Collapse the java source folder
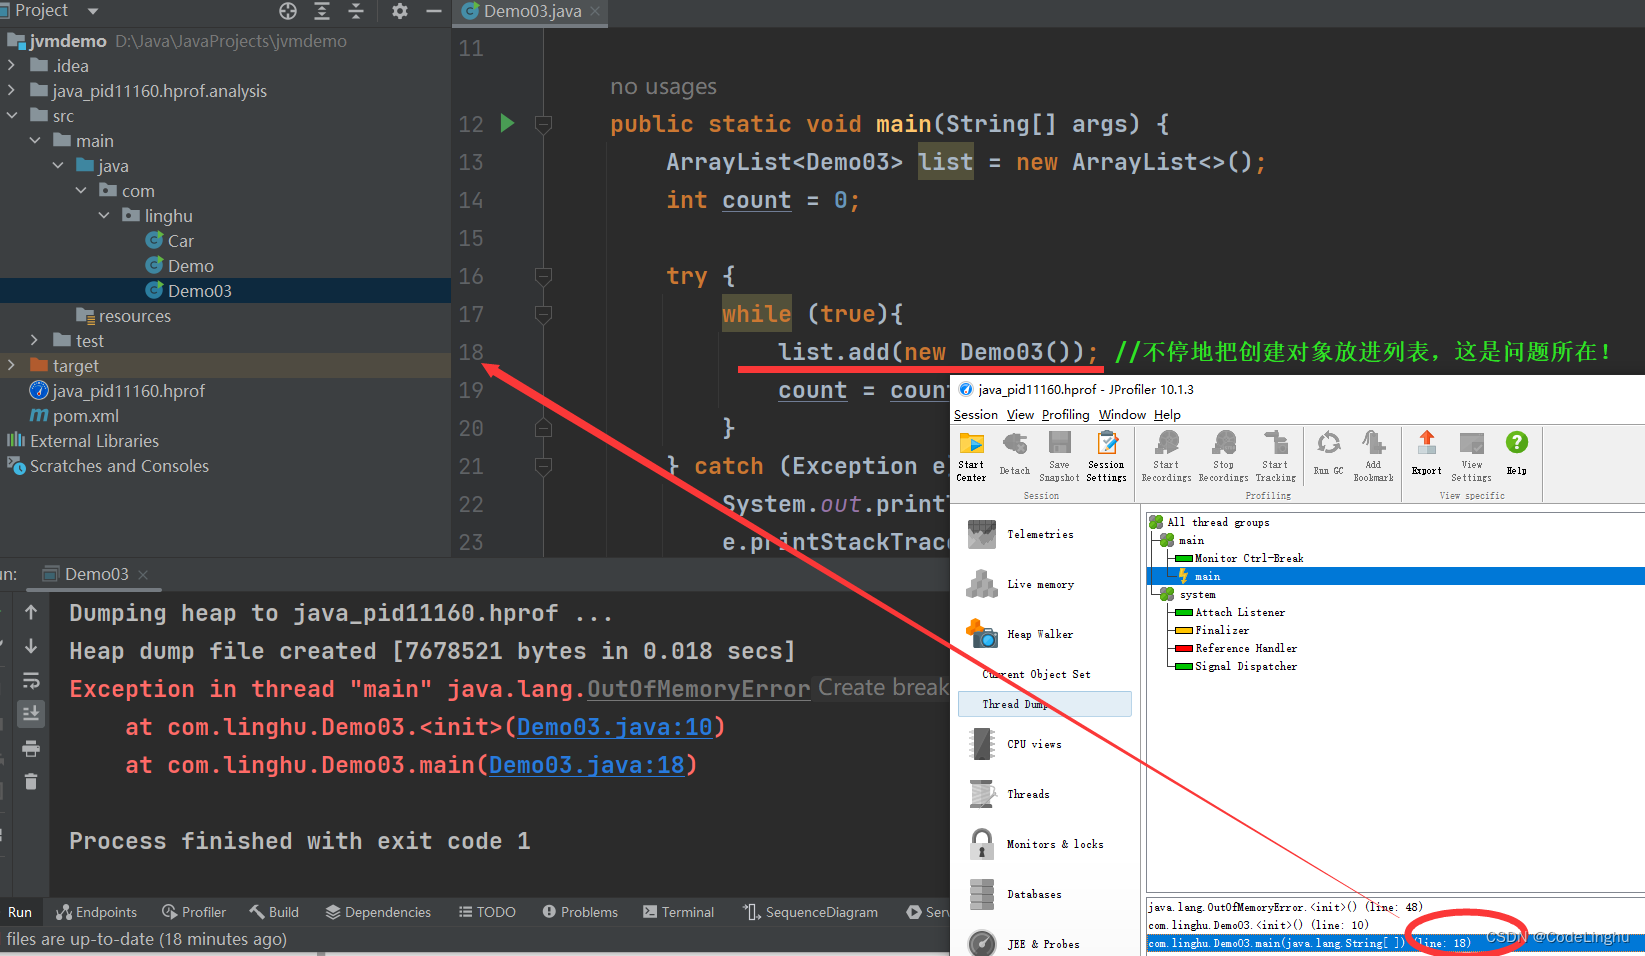The width and height of the screenshot is (1645, 956). pyautogui.click(x=58, y=165)
